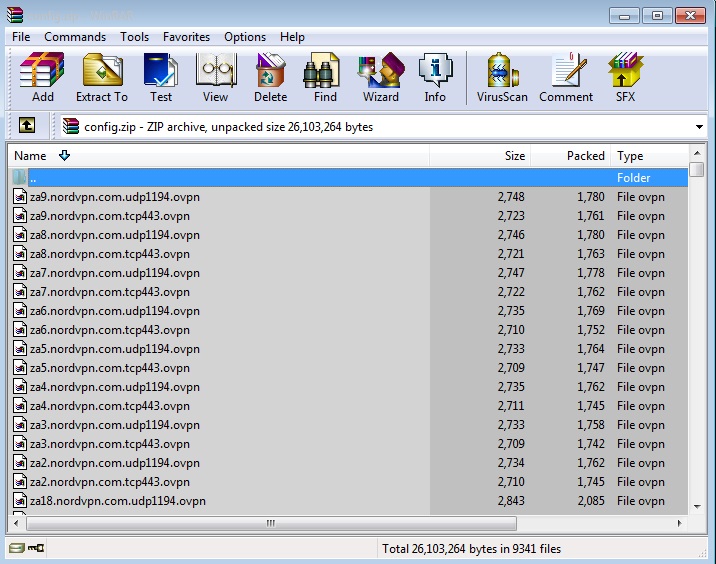Open the Tools menu
The height and width of the screenshot is (564, 716).
[x=134, y=37]
